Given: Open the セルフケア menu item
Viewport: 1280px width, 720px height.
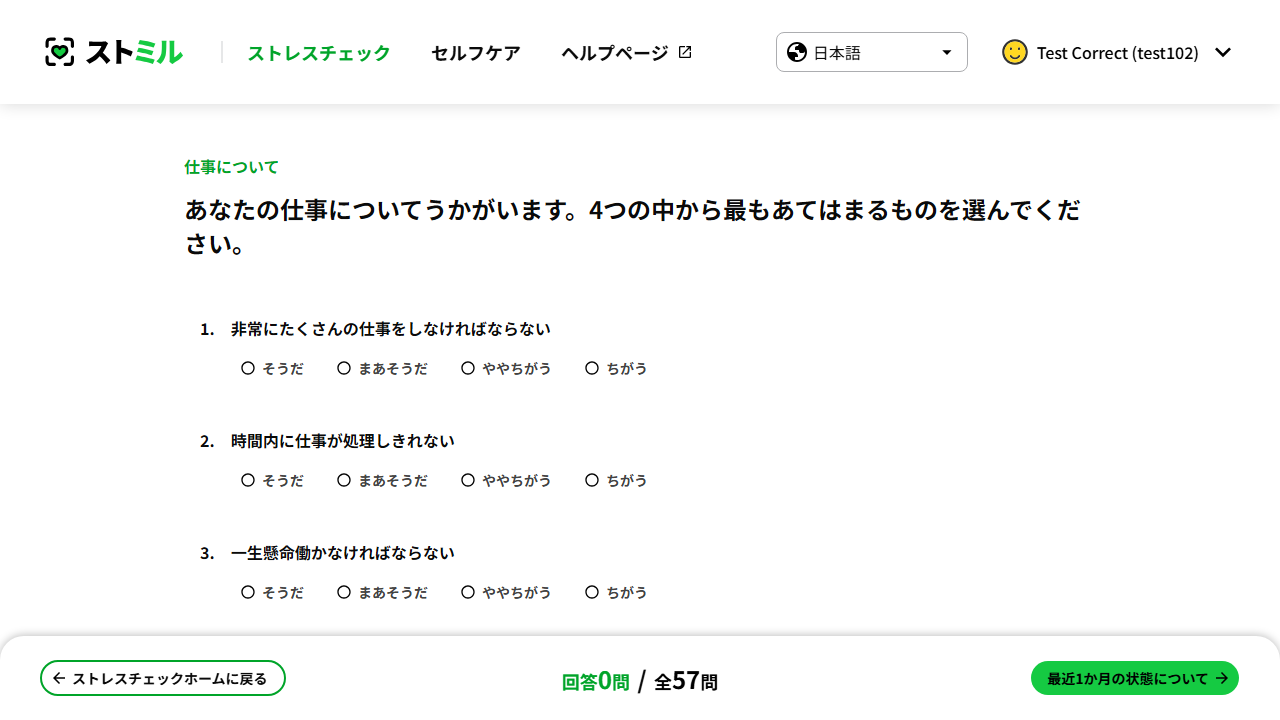Looking at the screenshot, I should click(x=475, y=52).
